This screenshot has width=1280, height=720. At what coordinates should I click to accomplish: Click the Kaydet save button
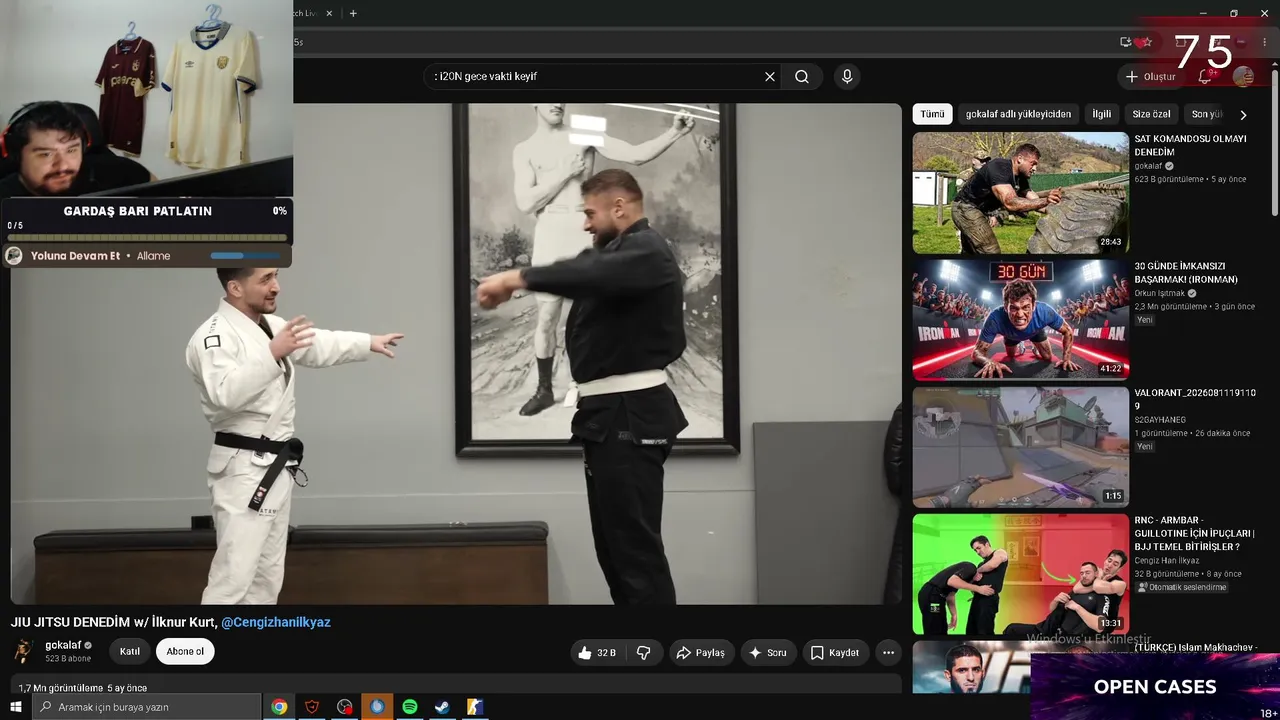(835, 653)
